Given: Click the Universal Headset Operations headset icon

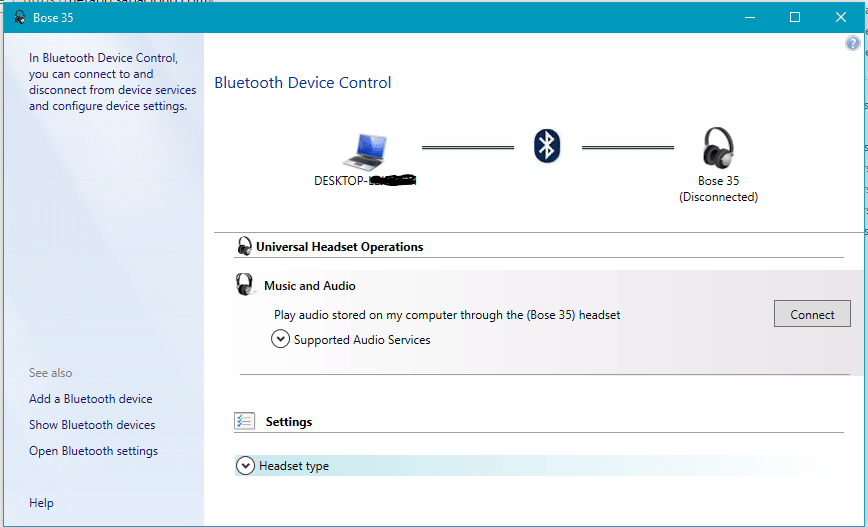Looking at the screenshot, I should tap(244, 246).
